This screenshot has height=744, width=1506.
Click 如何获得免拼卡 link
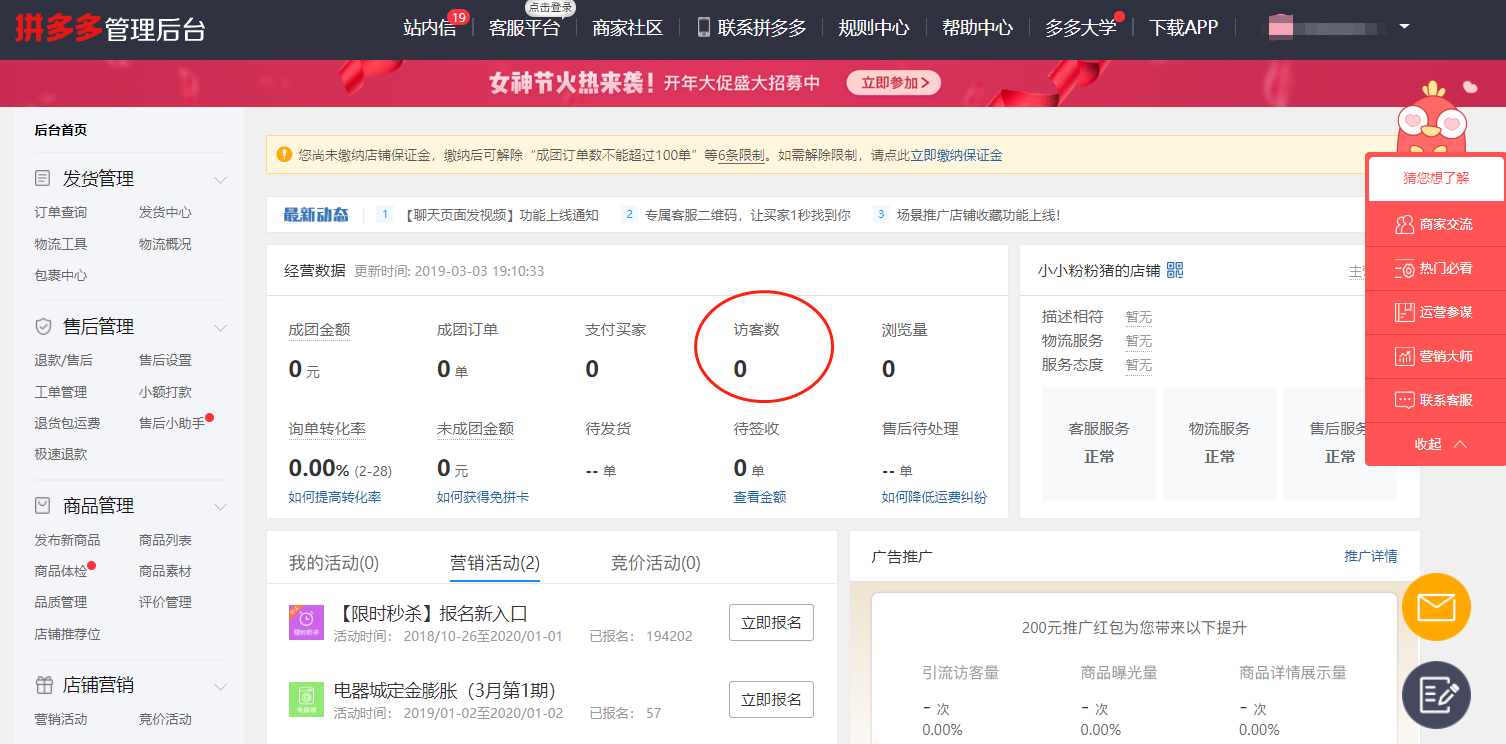pyautogui.click(x=483, y=497)
